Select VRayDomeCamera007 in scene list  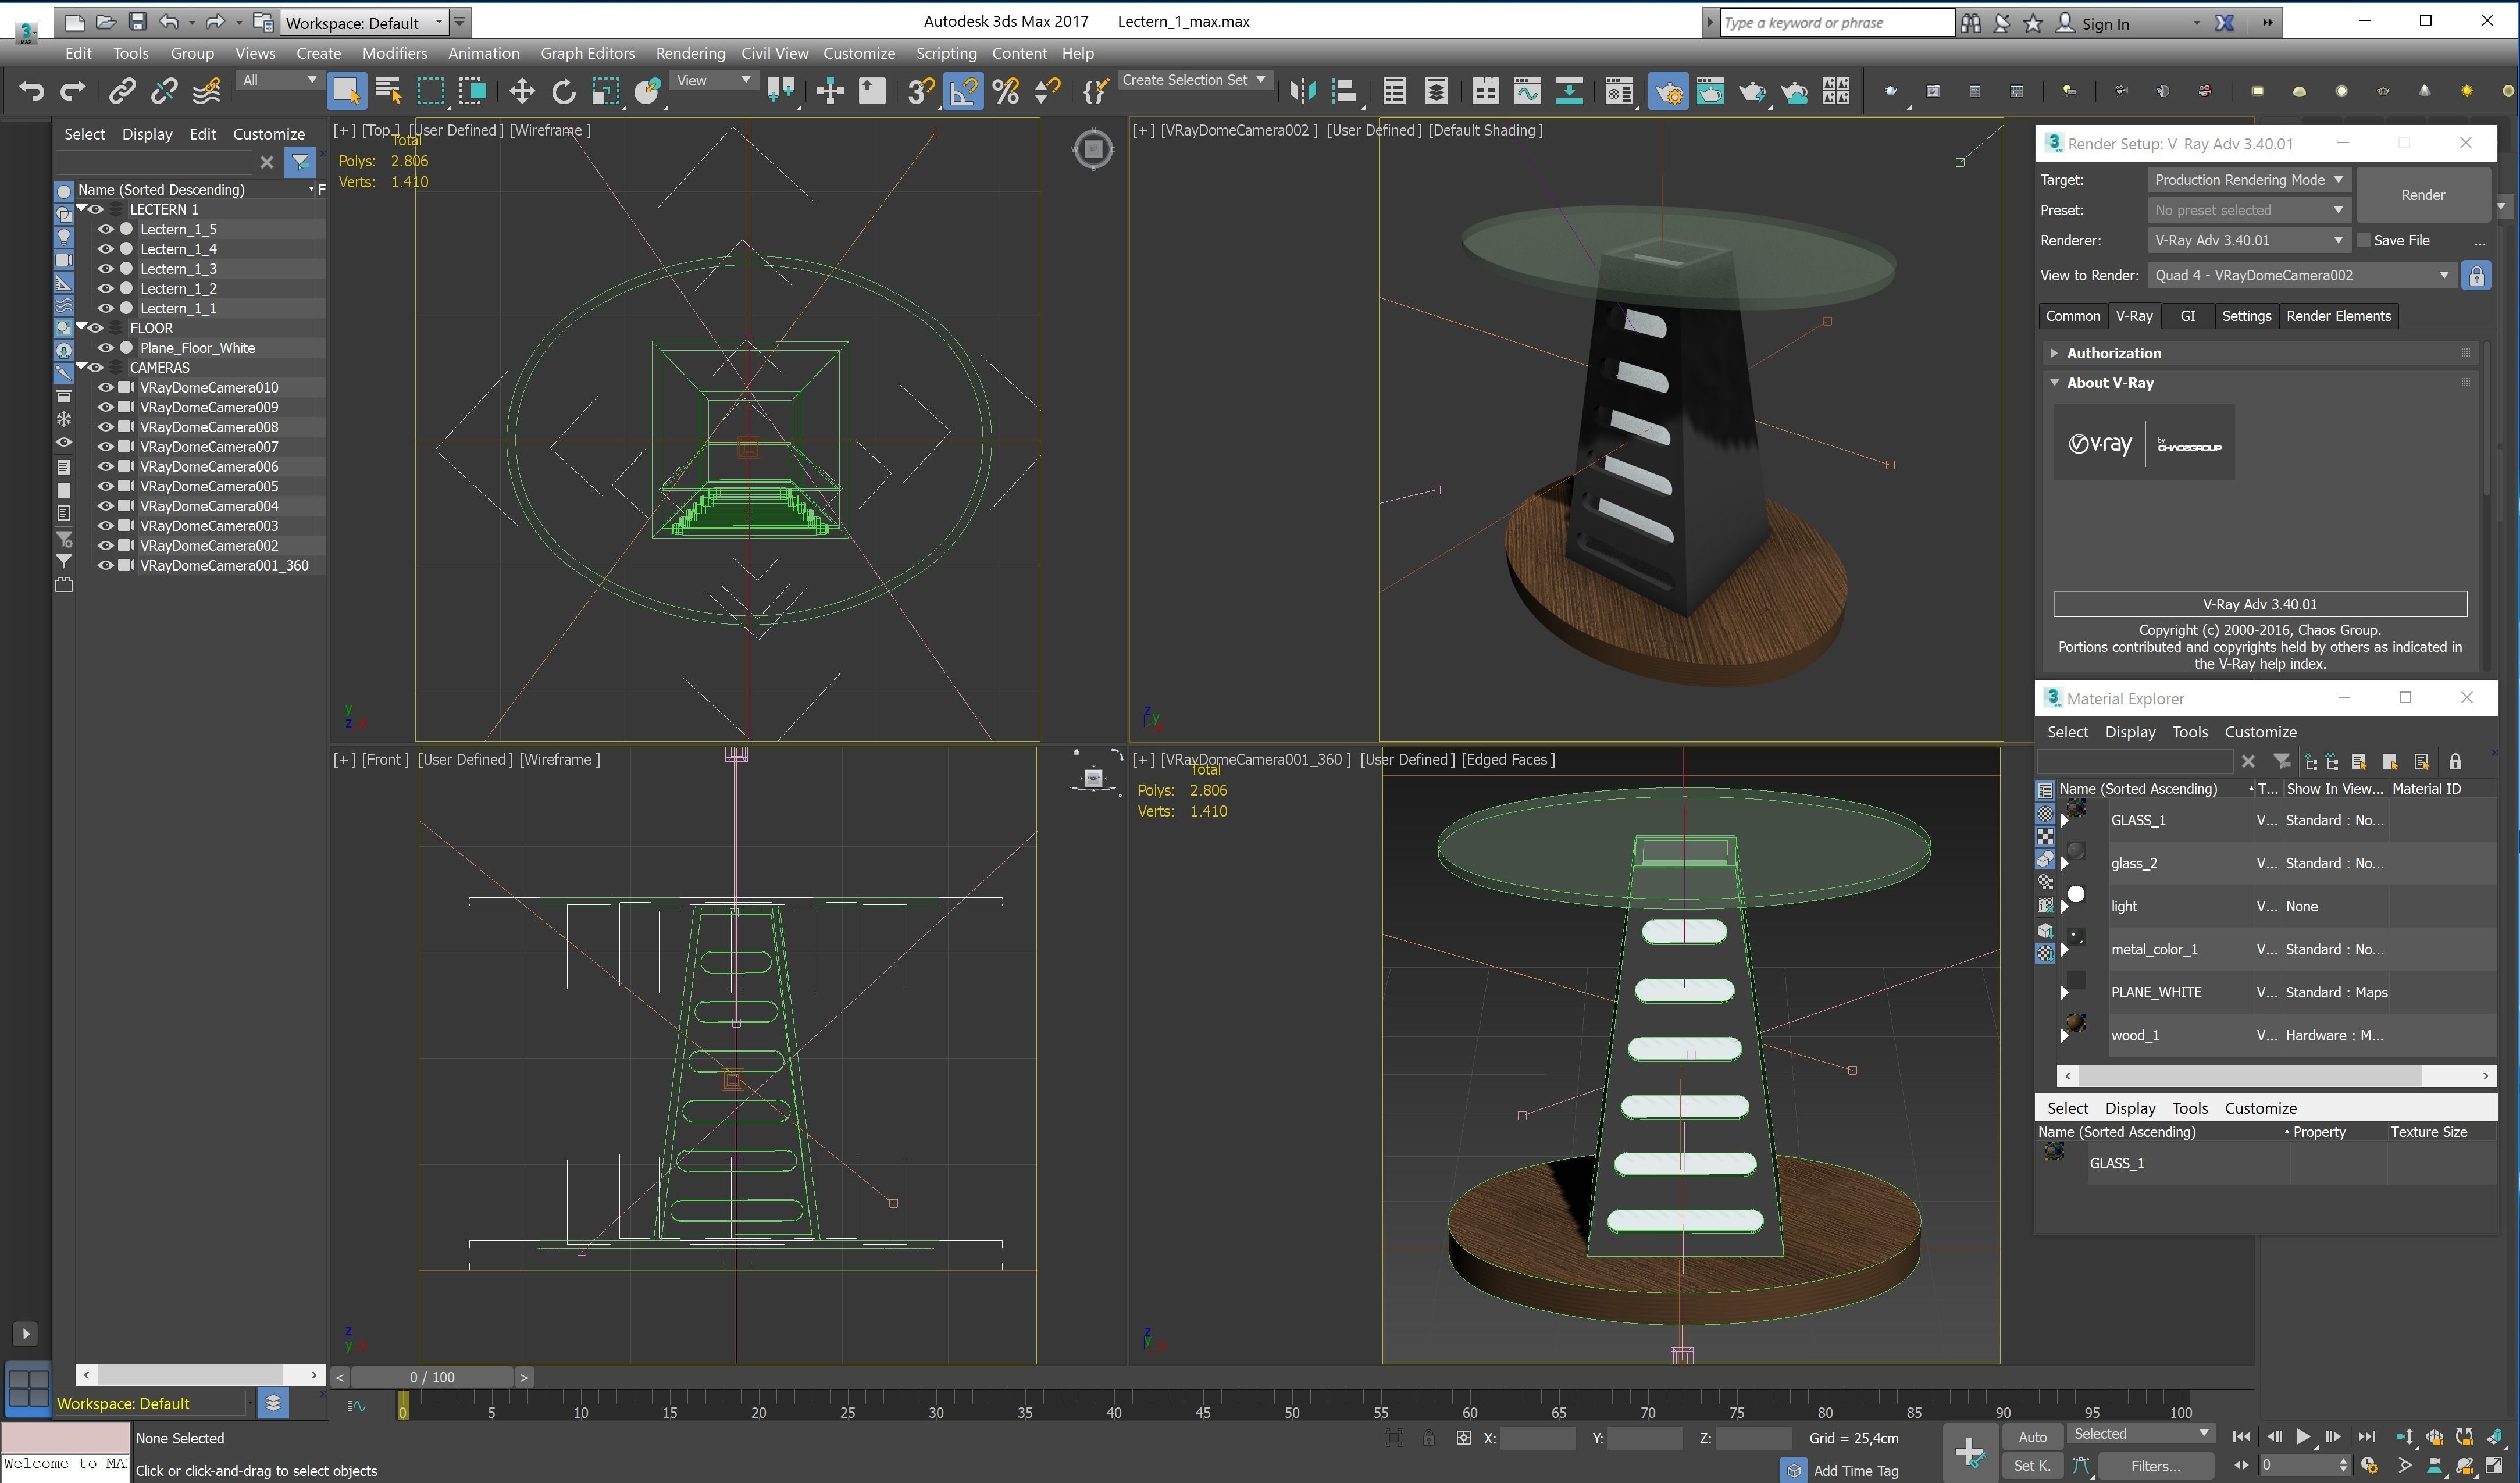click(208, 447)
